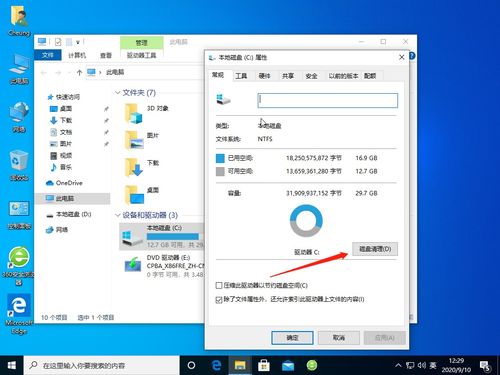This screenshot has height=375, width=500.
Task: Open the Control Panel desktop icon
Action: pos(19,209)
